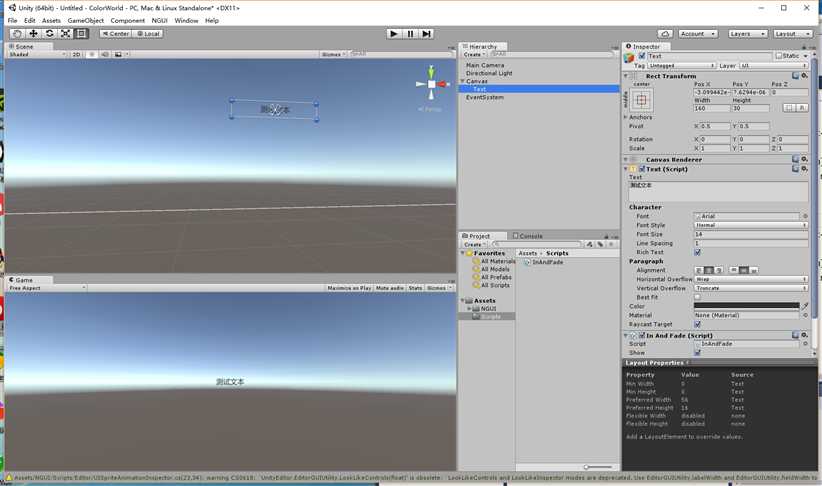Toggle the Show checkbox
The width and height of the screenshot is (822, 486).
697,353
